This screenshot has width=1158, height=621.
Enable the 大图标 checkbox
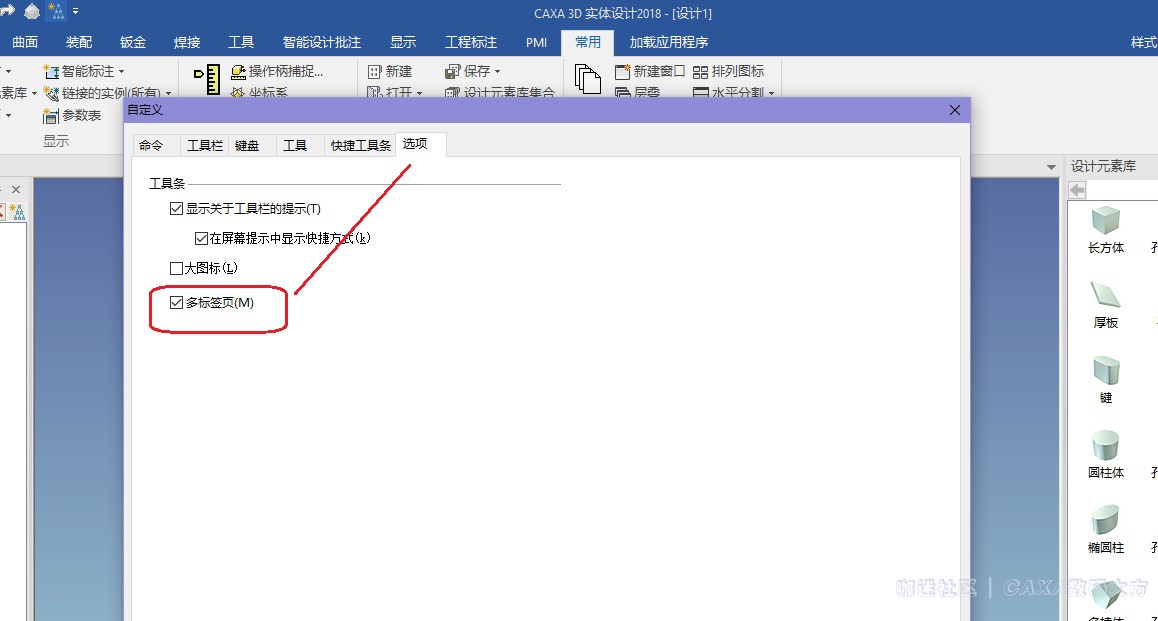coord(177,268)
